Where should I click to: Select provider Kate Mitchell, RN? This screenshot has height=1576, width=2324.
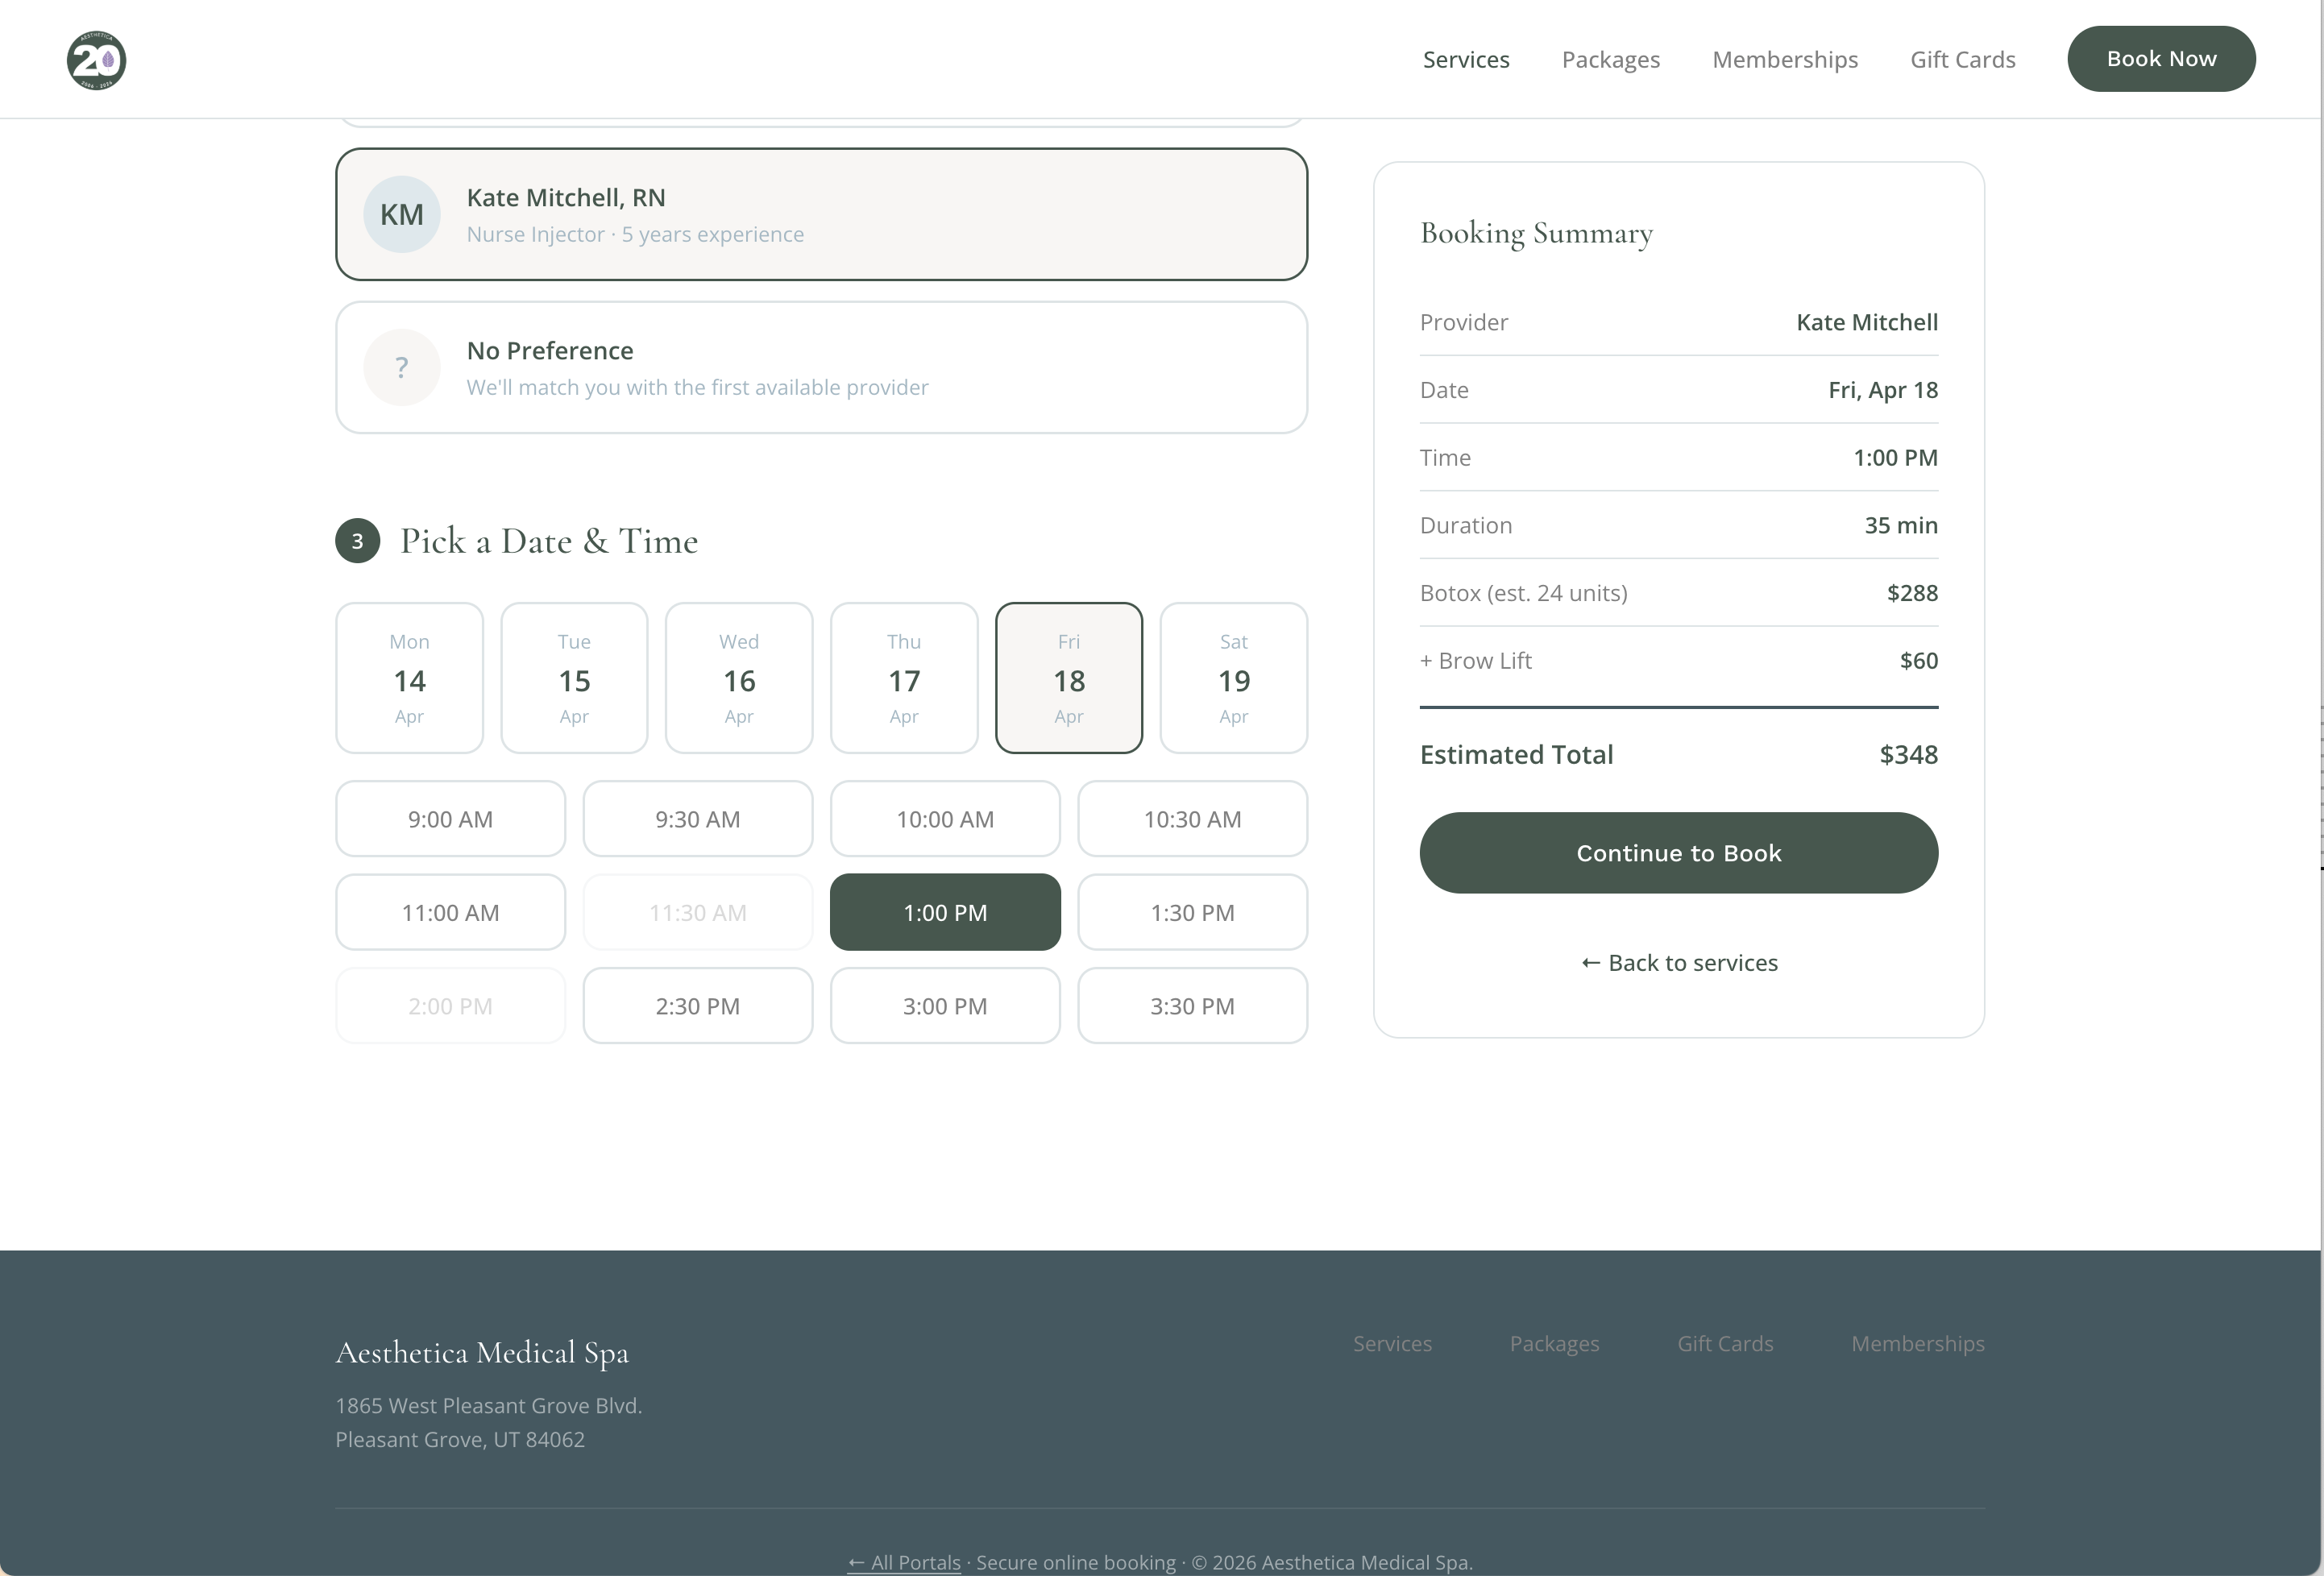coord(821,215)
